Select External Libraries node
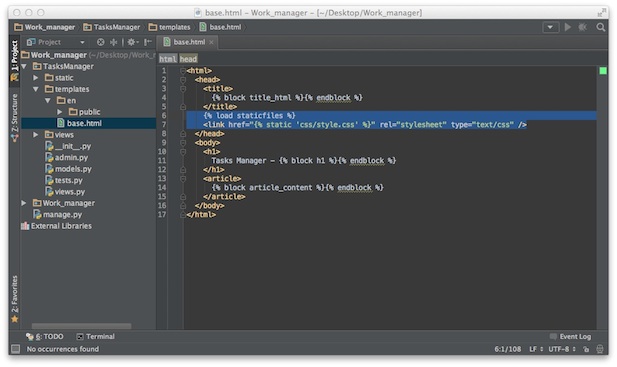The image size is (617, 367). coord(57,226)
